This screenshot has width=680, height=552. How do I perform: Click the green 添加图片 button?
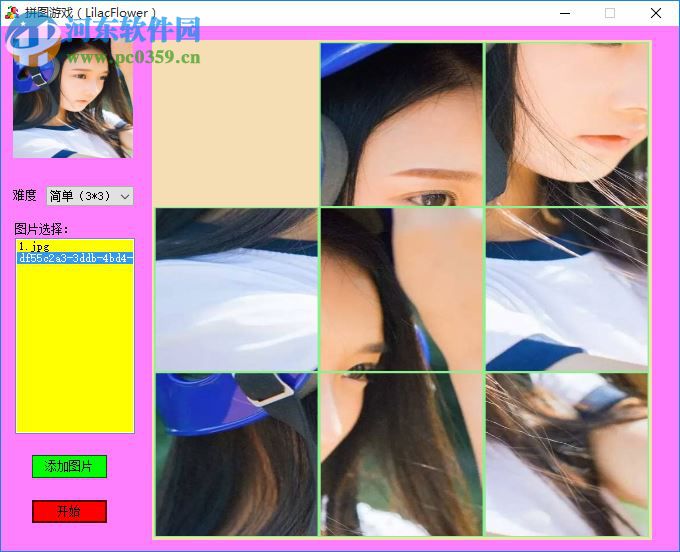point(69,467)
